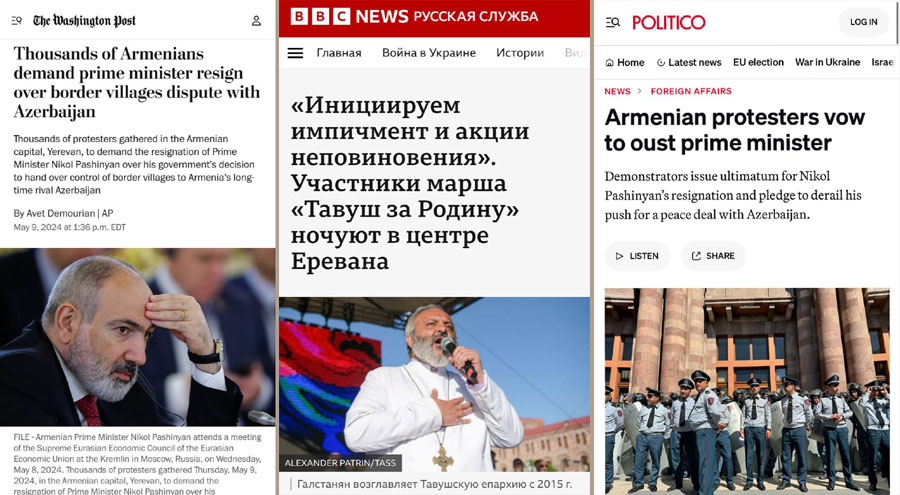
Task: Click the BBC News logo
Action: click(414, 16)
